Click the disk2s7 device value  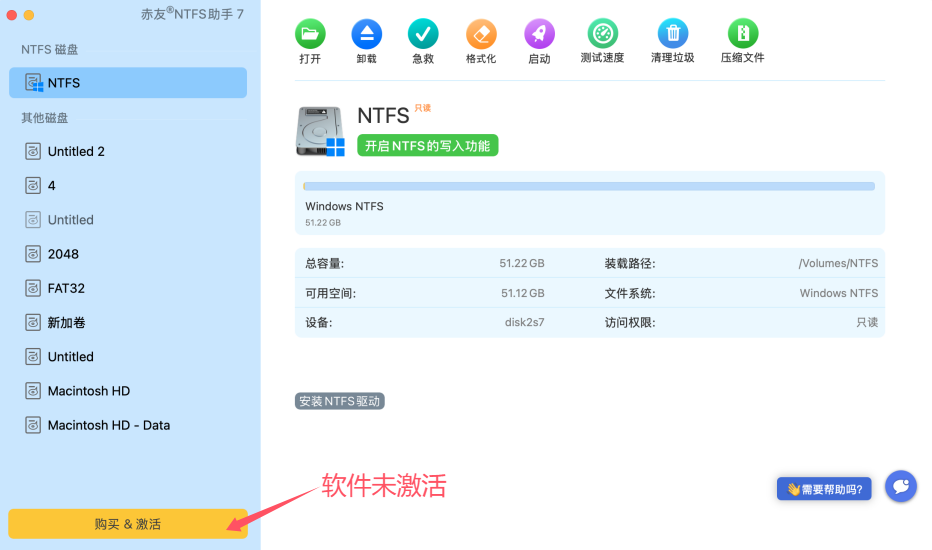pyautogui.click(x=524, y=322)
